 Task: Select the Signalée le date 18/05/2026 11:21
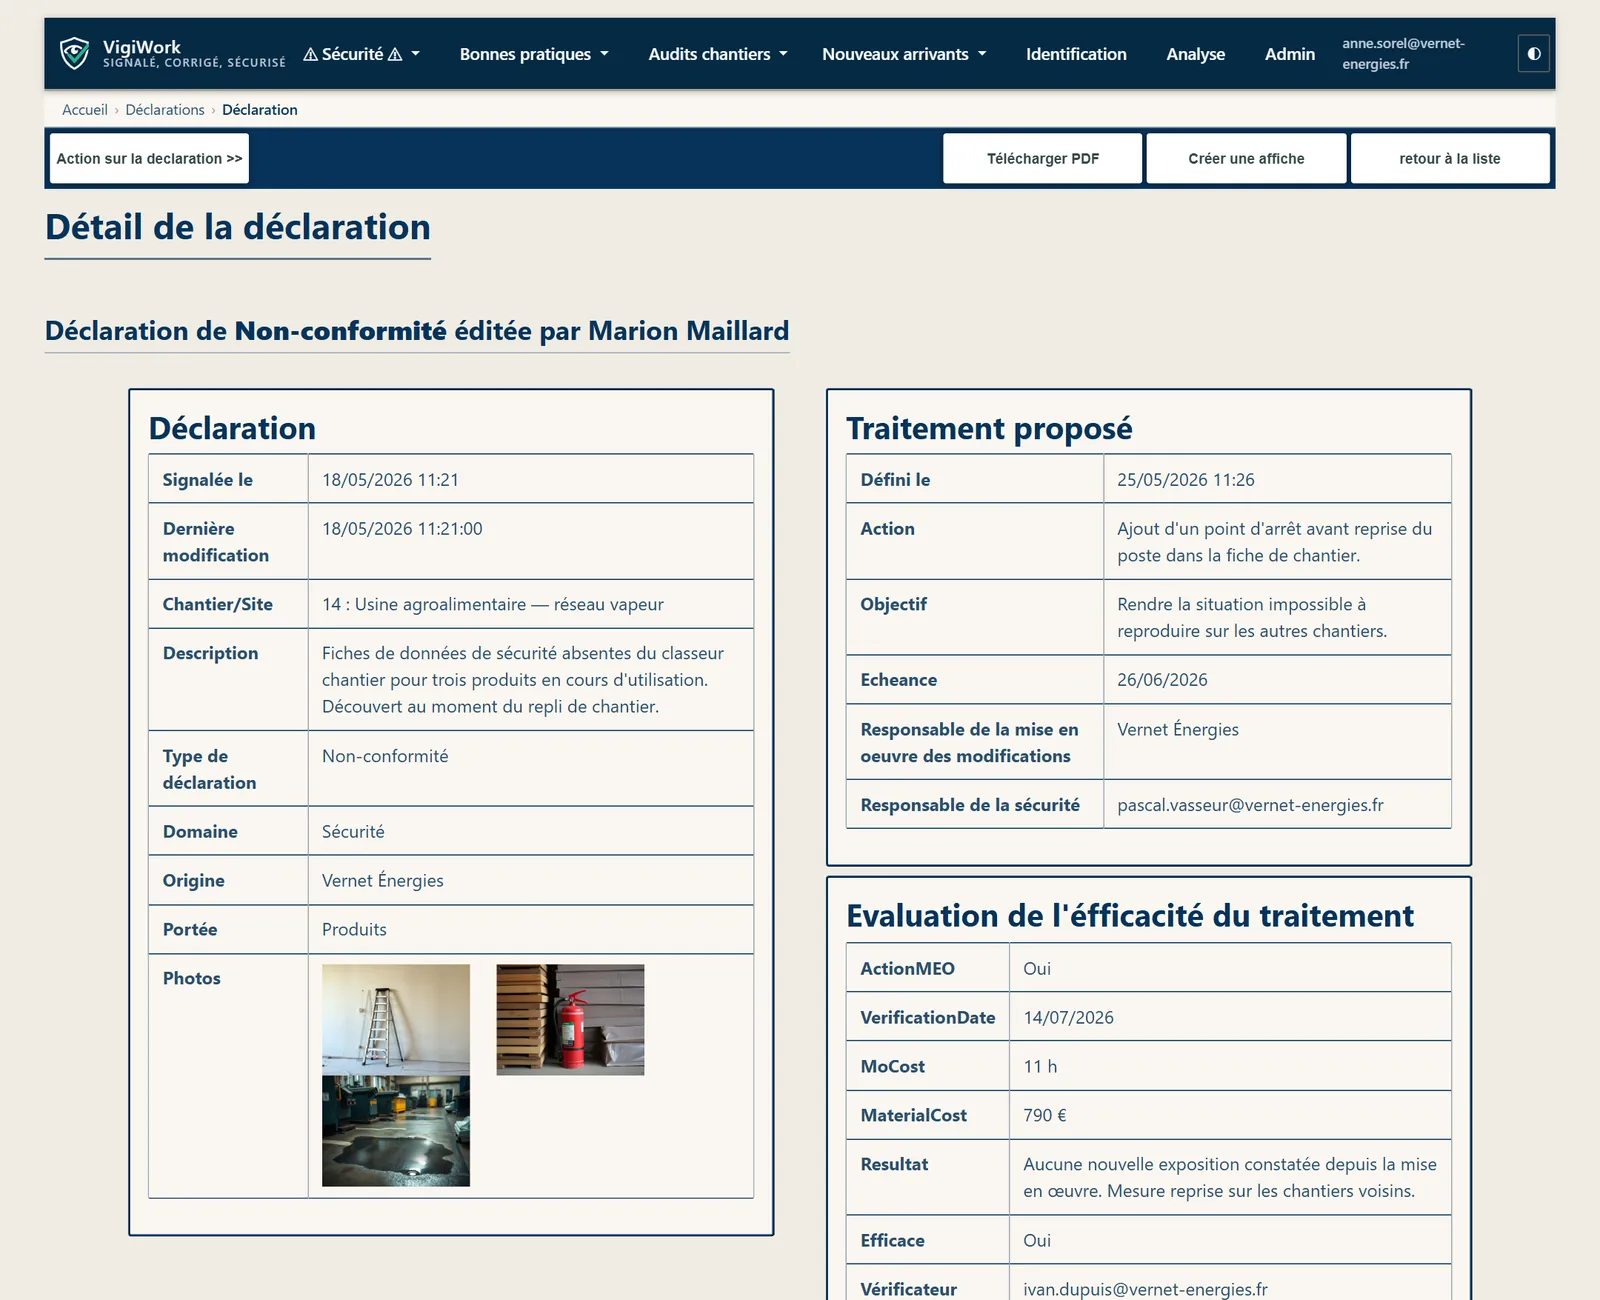[390, 480]
